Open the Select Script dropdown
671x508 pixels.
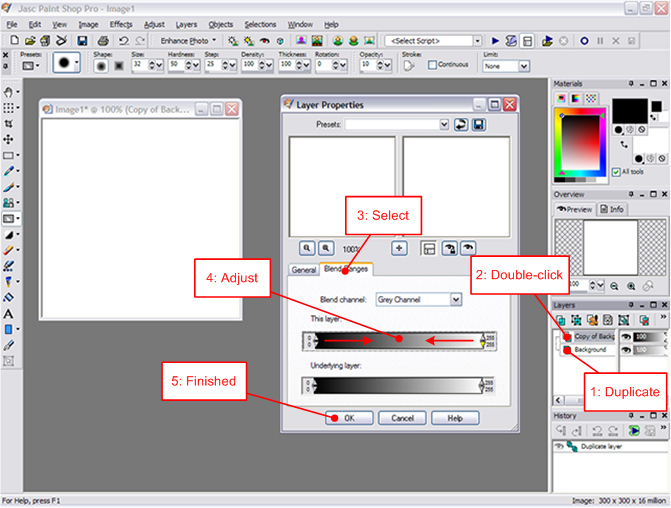478,41
